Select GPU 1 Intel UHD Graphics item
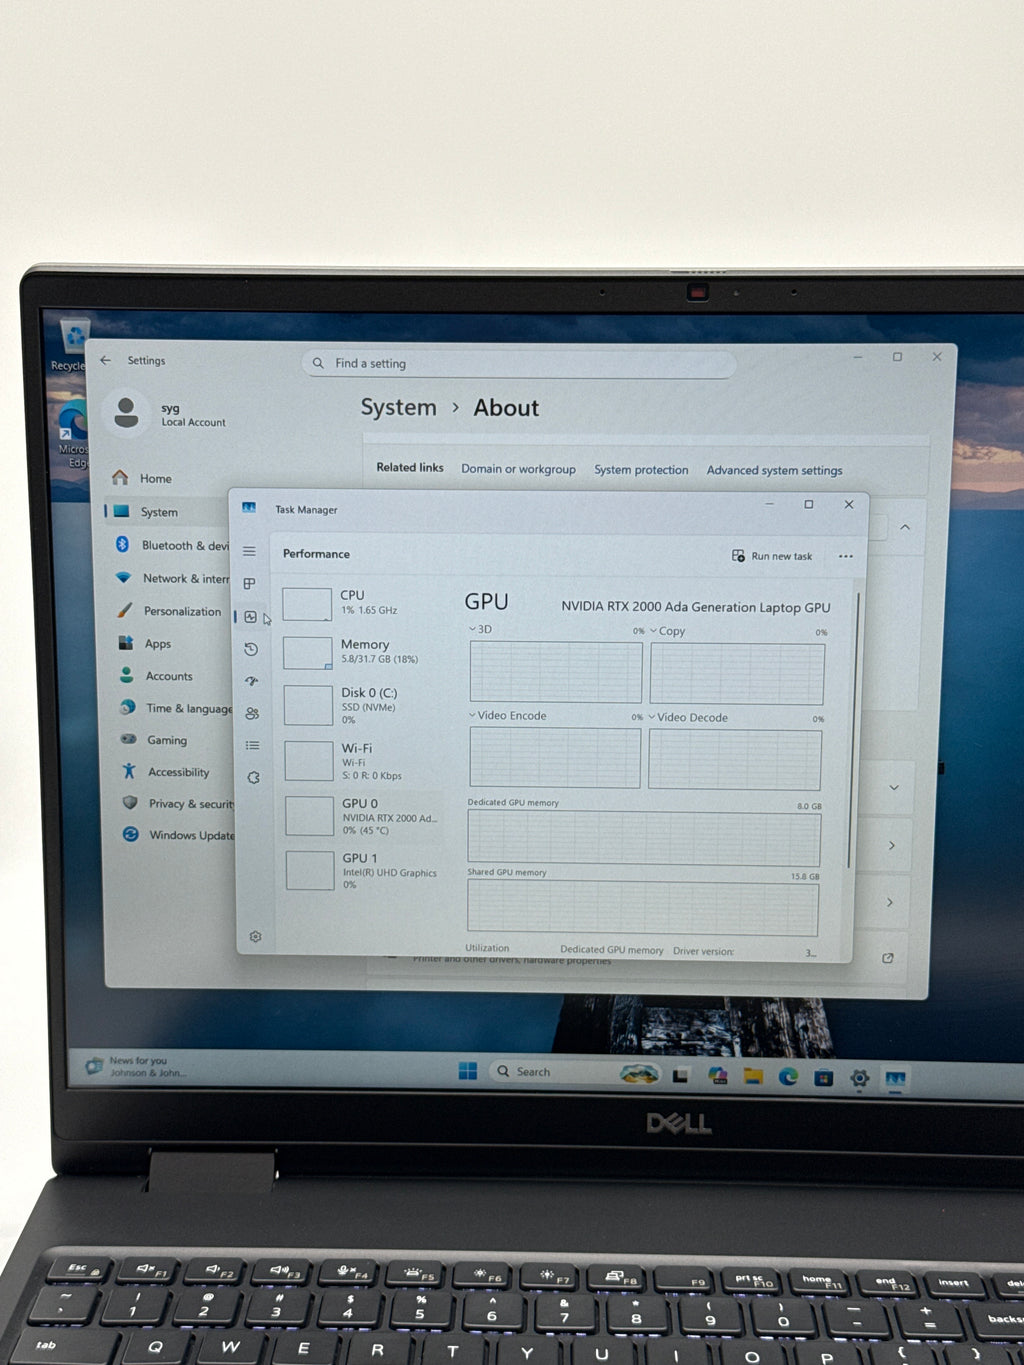The height and width of the screenshot is (1365, 1024). pyautogui.click(x=365, y=870)
